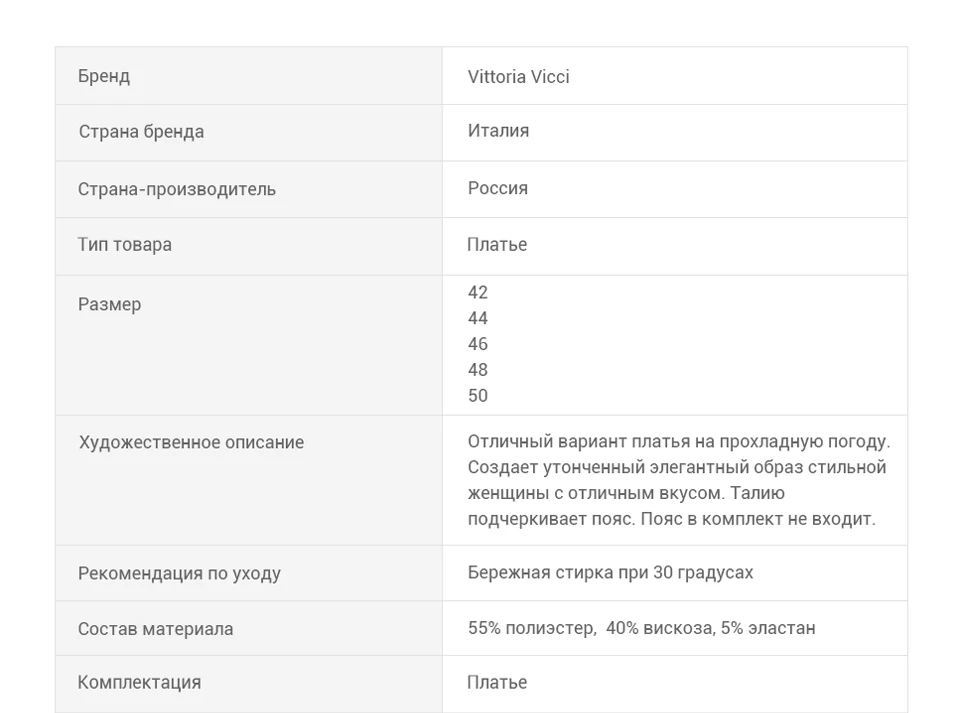The height and width of the screenshot is (713, 960).
Task: Select the Рекомендация по уходу label
Action: point(179,573)
